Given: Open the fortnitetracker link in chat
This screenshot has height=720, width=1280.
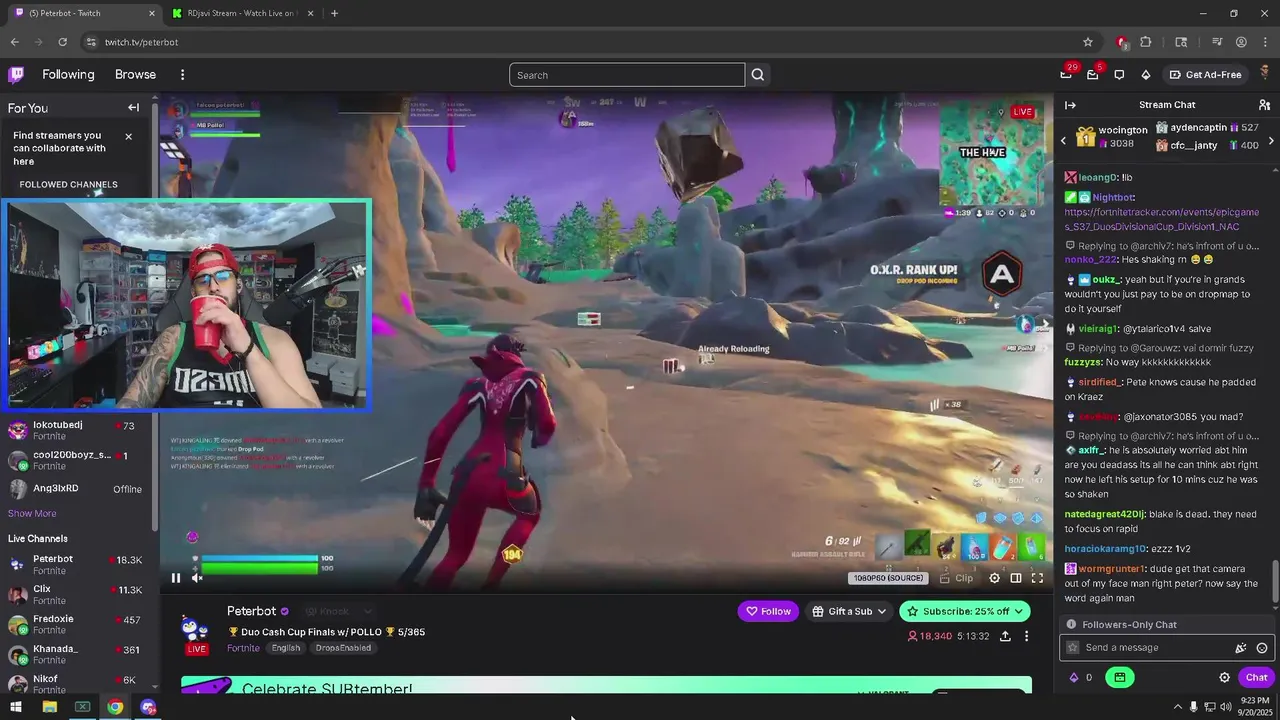Looking at the screenshot, I should (x=1161, y=219).
